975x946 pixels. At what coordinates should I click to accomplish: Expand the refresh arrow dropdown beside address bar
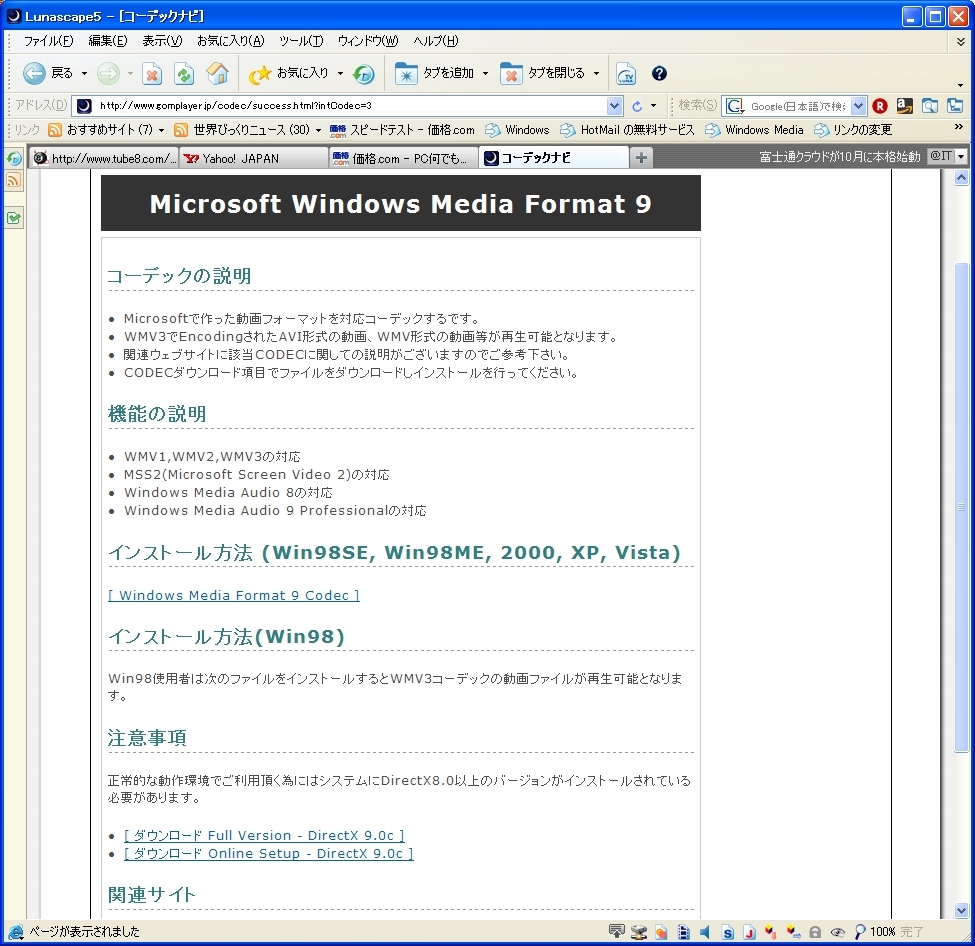(x=653, y=106)
